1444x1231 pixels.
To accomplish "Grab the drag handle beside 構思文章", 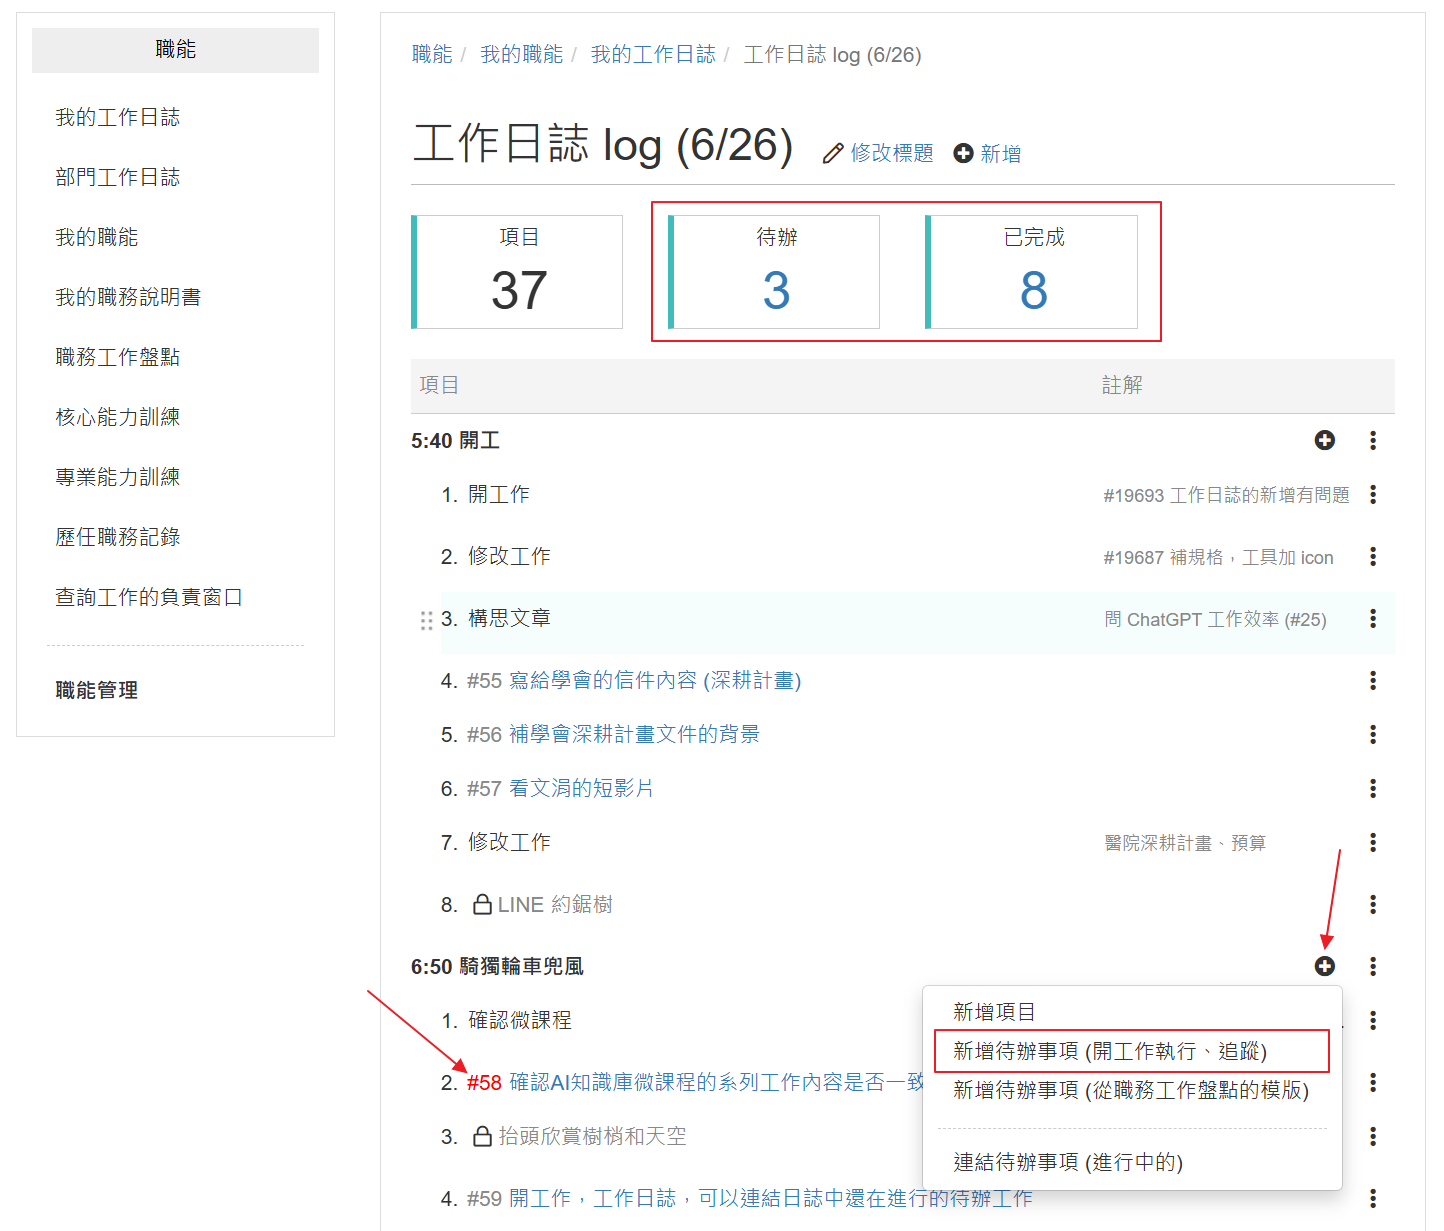I will pos(427,620).
